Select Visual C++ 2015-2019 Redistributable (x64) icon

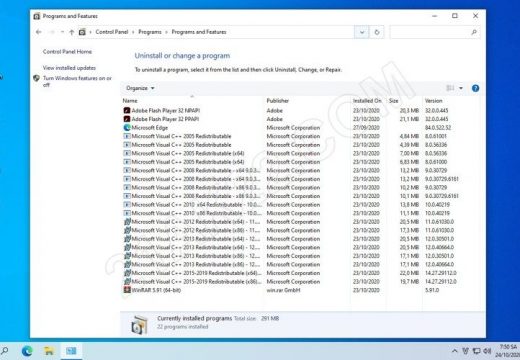tap(127, 273)
